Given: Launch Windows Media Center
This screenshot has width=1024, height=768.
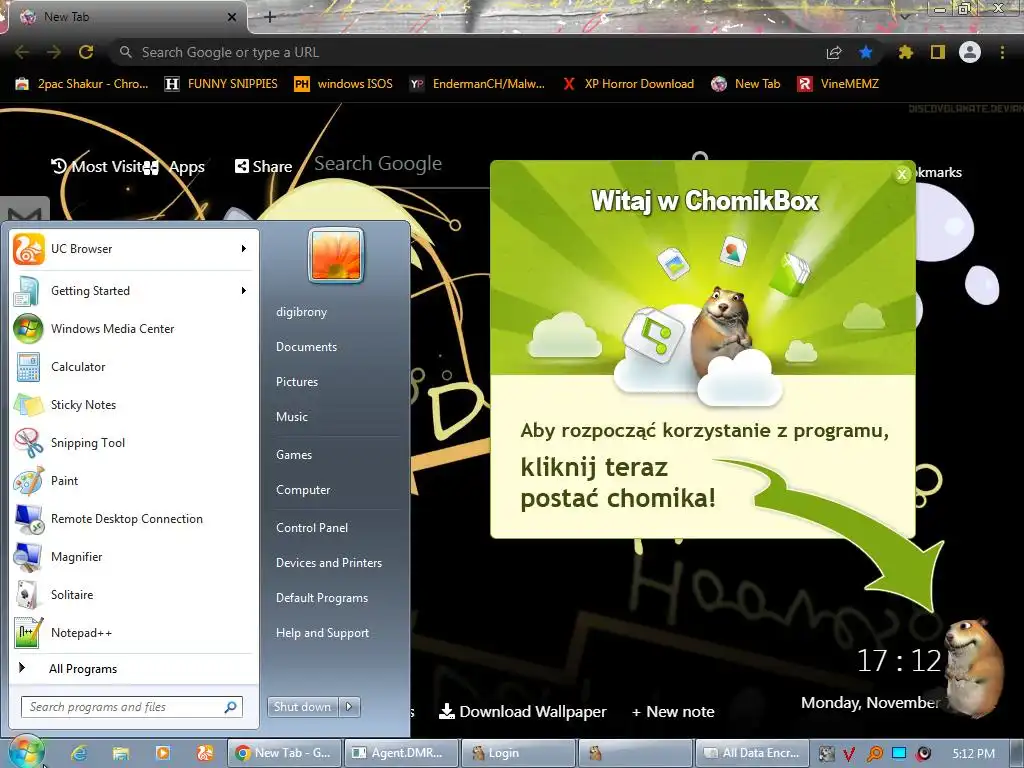Looking at the screenshot, I should [x=133, y=328].
